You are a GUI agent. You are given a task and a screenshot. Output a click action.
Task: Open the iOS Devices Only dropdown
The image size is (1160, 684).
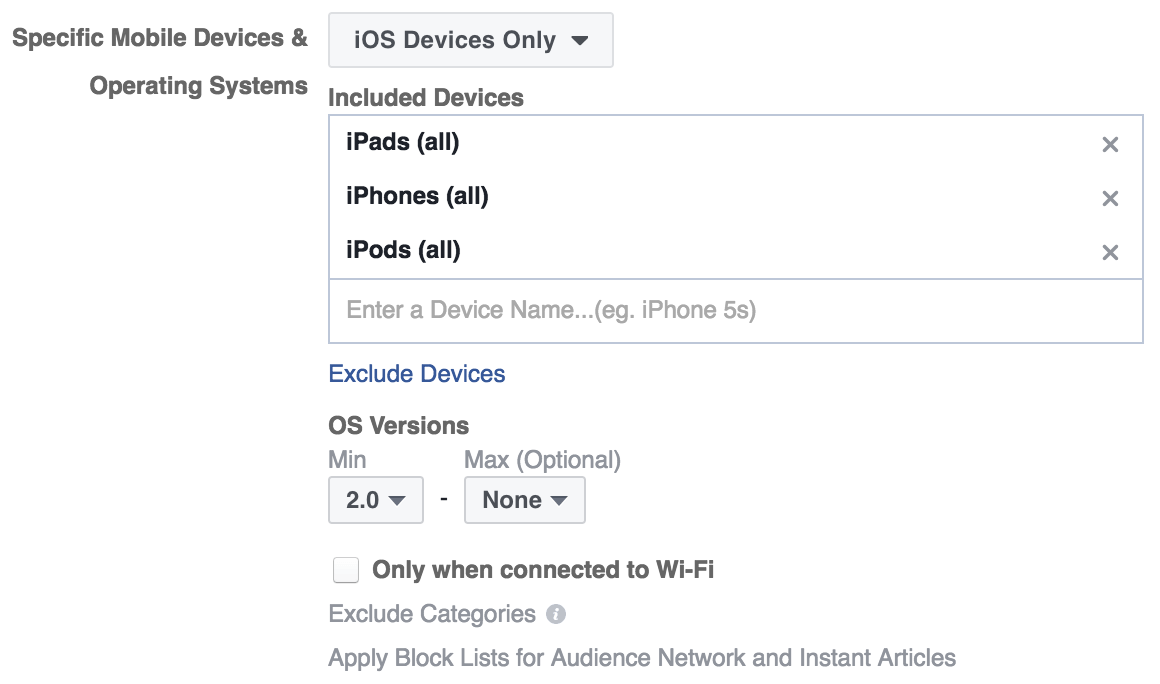click(471, 40)
